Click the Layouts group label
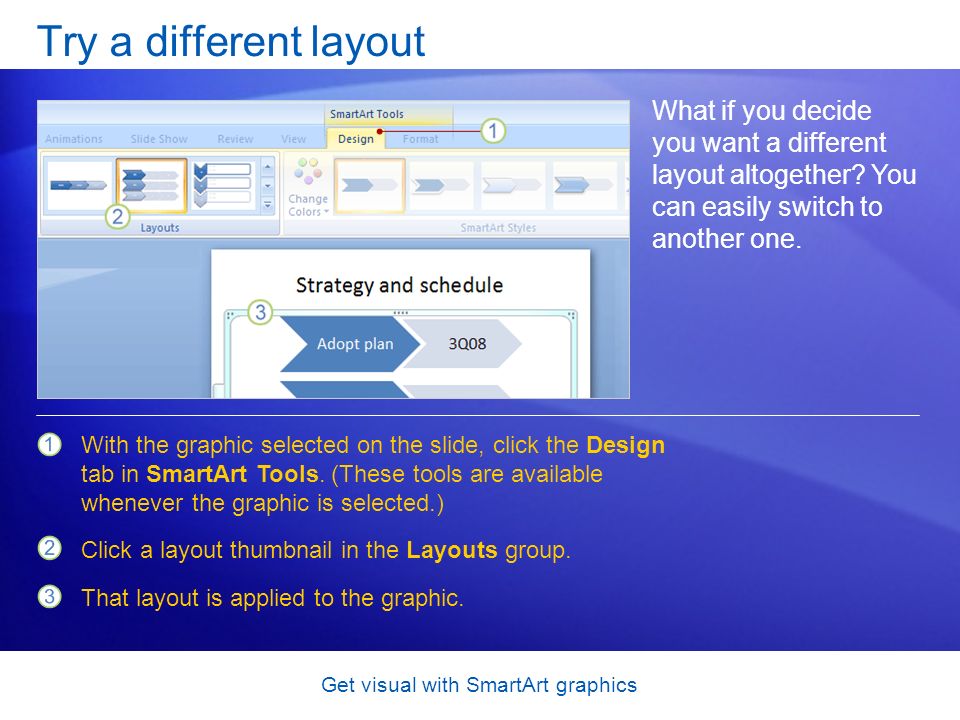 (160, 228)
